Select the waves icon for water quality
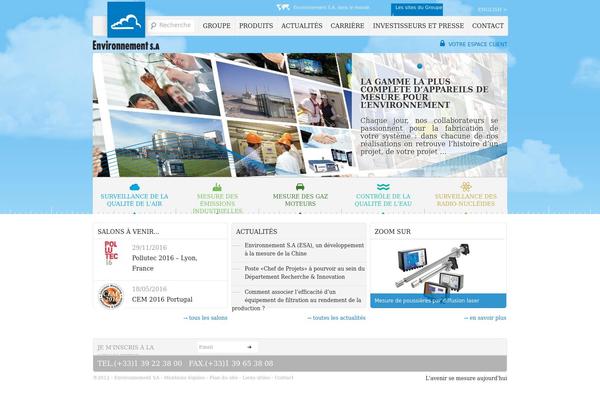 pyautogui.click(x=383, y=187)
